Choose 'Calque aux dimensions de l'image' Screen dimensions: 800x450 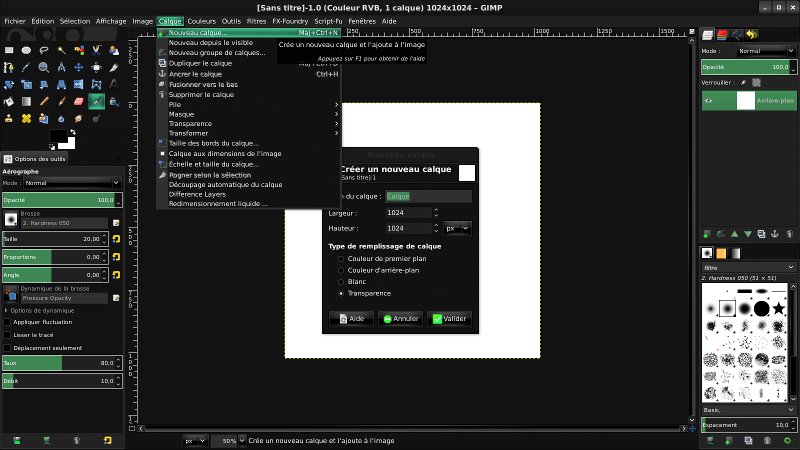click(x=249, y=154)
